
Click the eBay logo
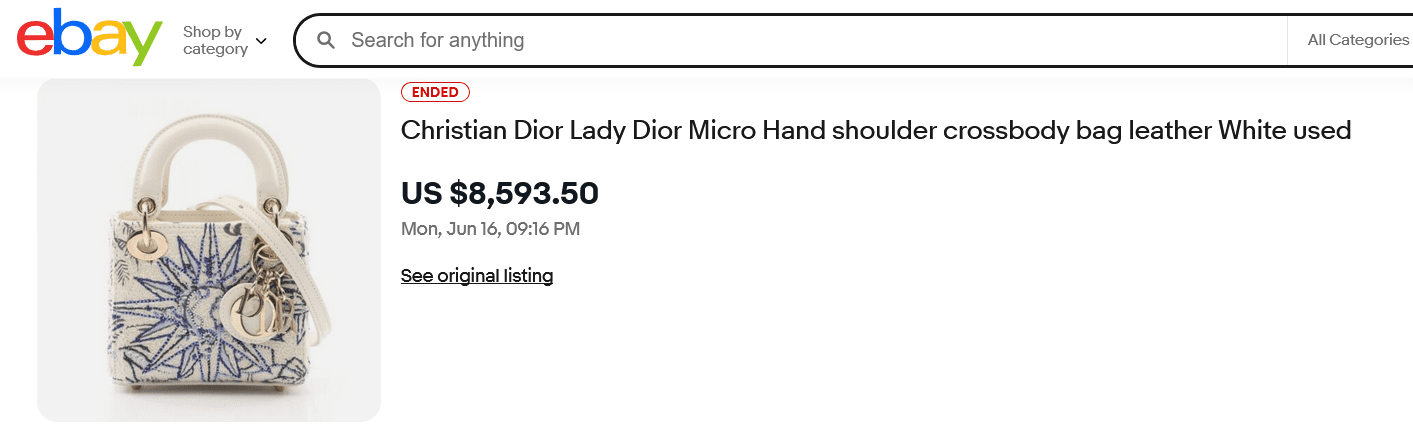pyautogui.click(x=89, y=39)
